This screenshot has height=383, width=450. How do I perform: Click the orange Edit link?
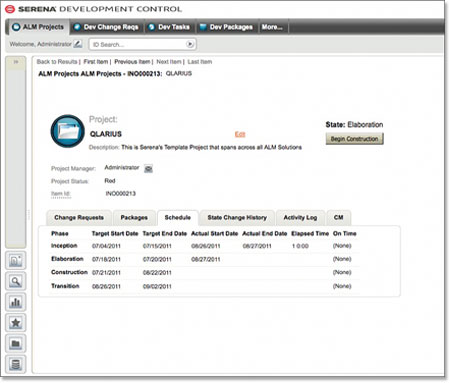[240, 134]
